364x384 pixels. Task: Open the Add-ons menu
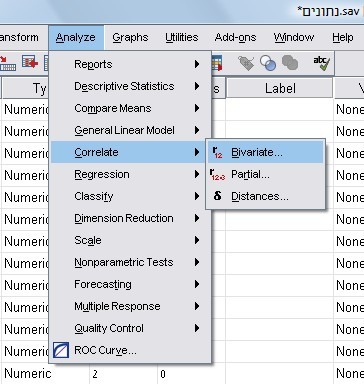235,37
